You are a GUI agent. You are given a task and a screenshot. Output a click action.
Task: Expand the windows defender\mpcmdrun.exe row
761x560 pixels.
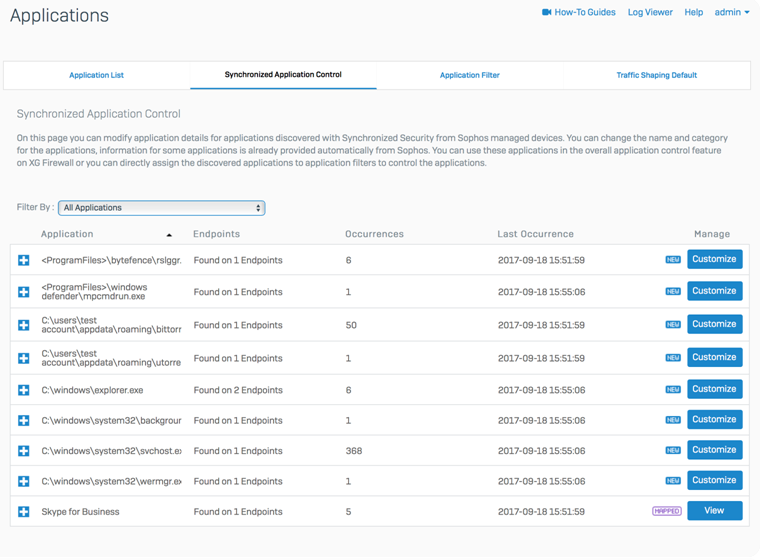click(x=23, y=292)
